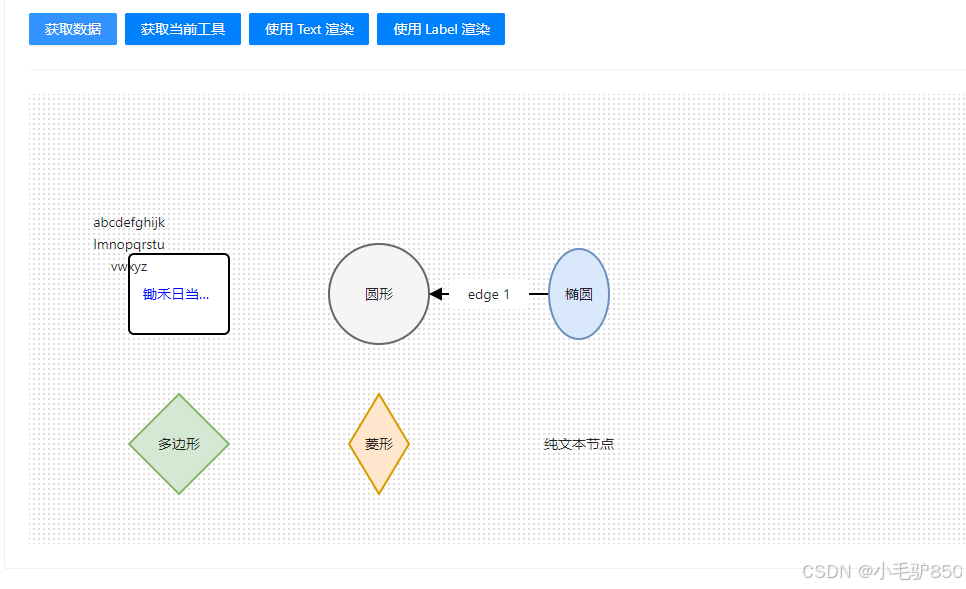The width and height of the screenshot is (966, 589).
Task: Click the text 'abcdefghijk'
Action: pyautogui.click(x=129, y=222)
